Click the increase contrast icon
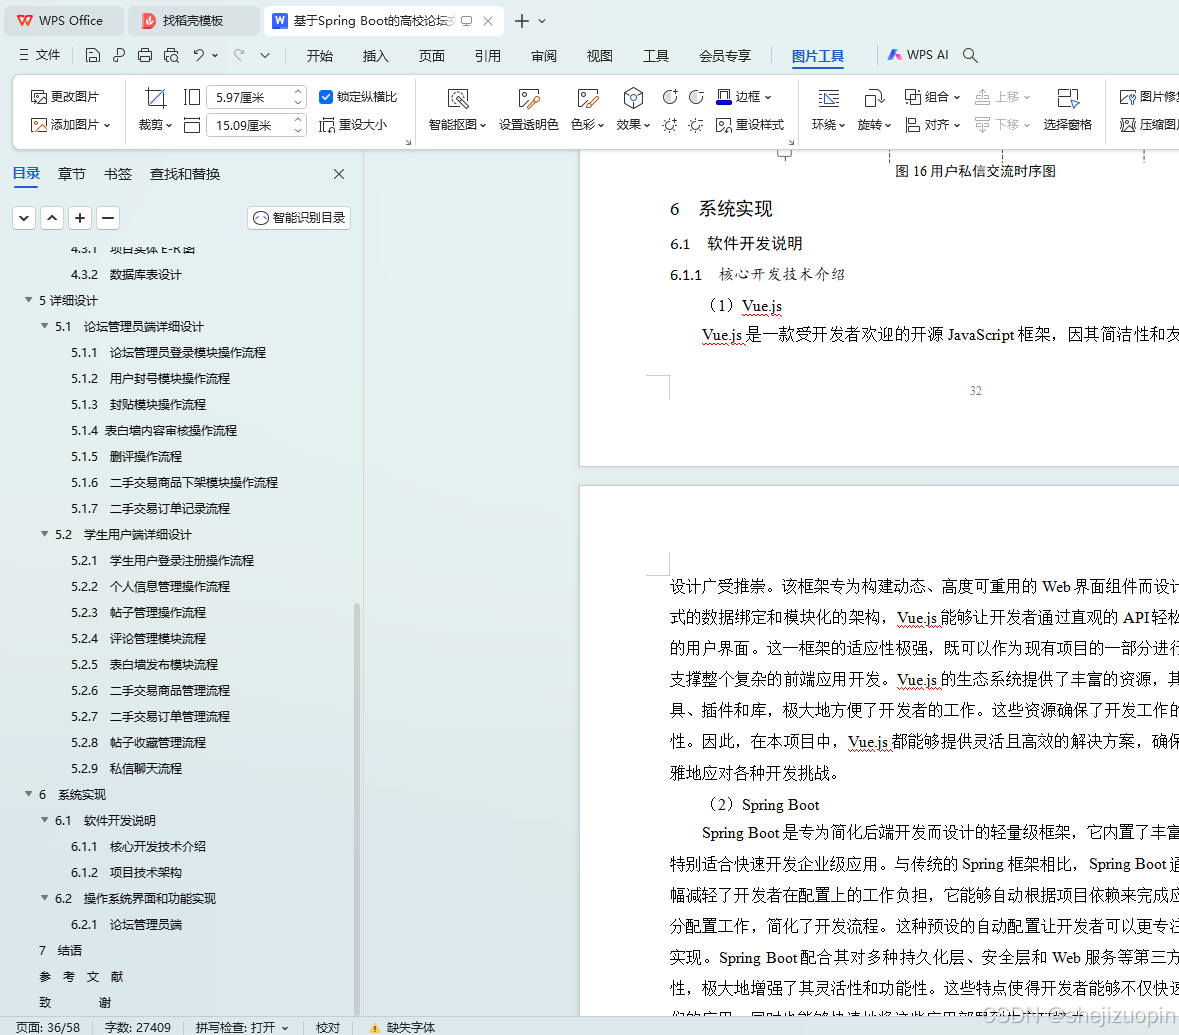1179x1035 pixels. 670,97
